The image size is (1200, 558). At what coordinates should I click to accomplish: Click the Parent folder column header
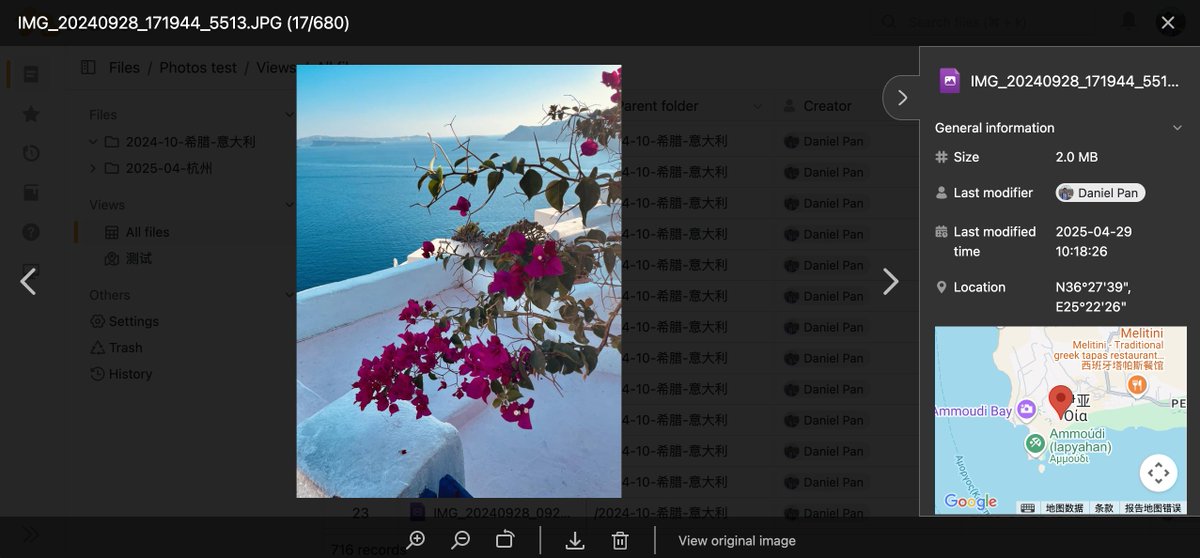coord(659,106)
